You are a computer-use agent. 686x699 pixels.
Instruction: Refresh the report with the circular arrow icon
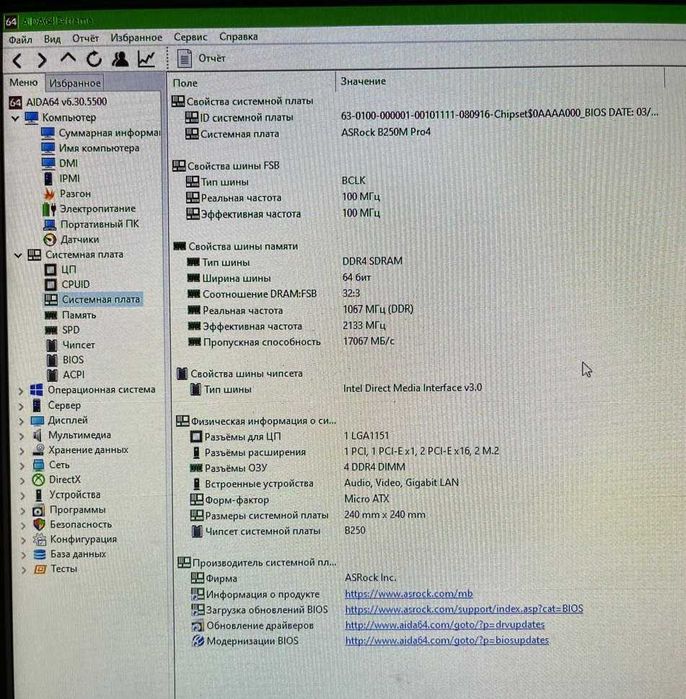[x=94, y=59]
